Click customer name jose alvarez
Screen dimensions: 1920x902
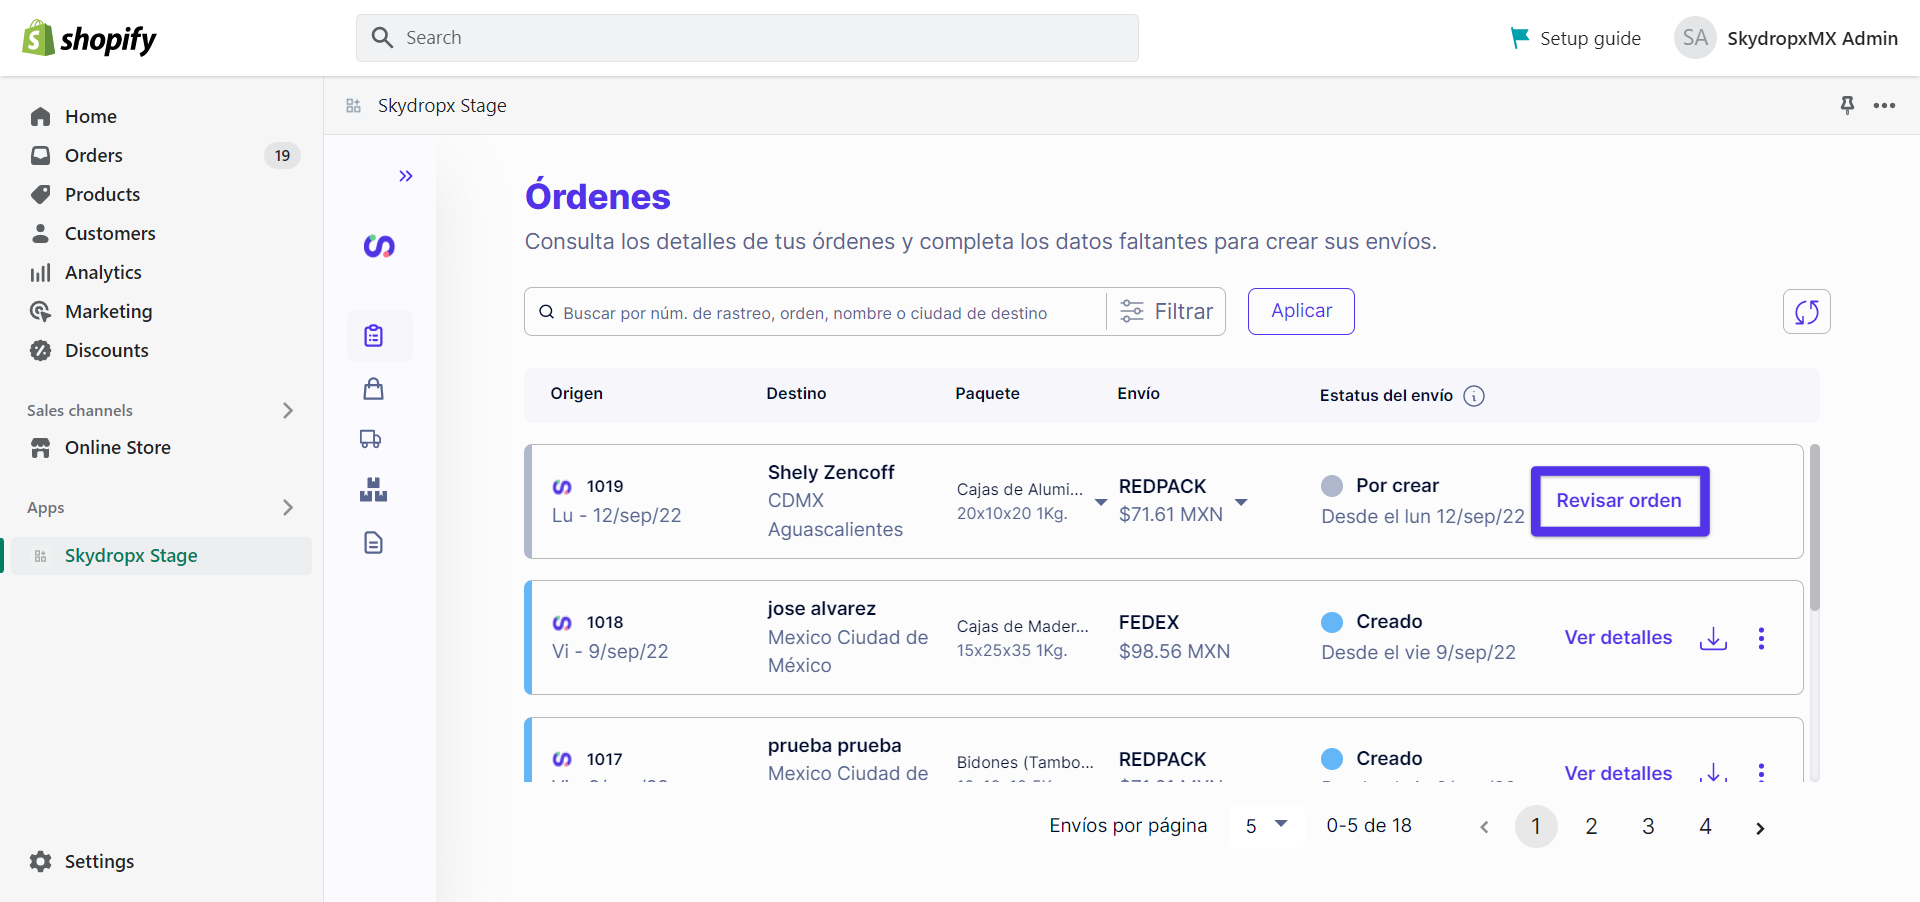[x=821, y=609]
